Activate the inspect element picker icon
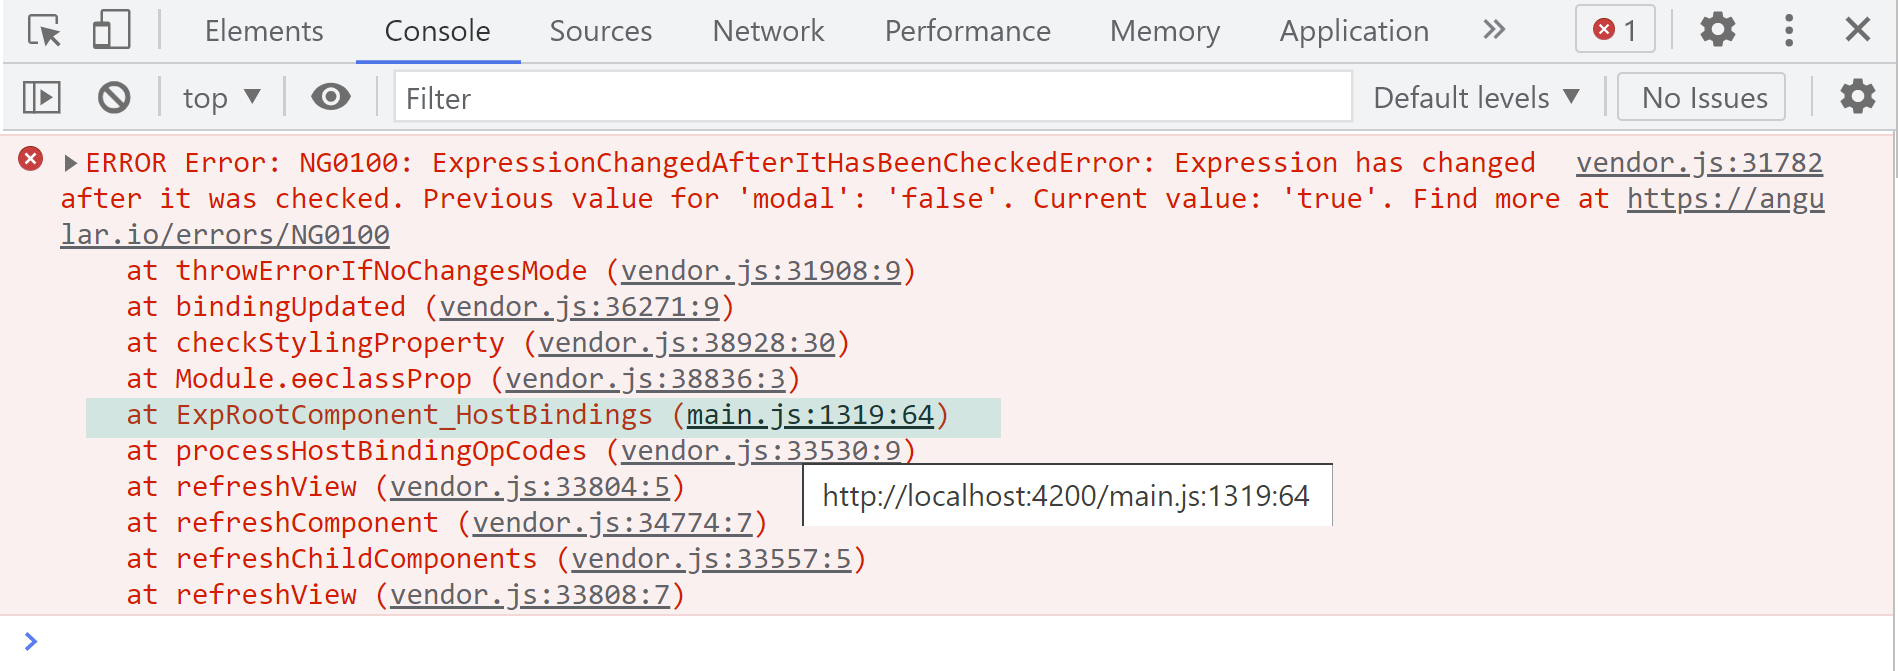This screenshot has width=1898, height=671. (x=44, y=31)
